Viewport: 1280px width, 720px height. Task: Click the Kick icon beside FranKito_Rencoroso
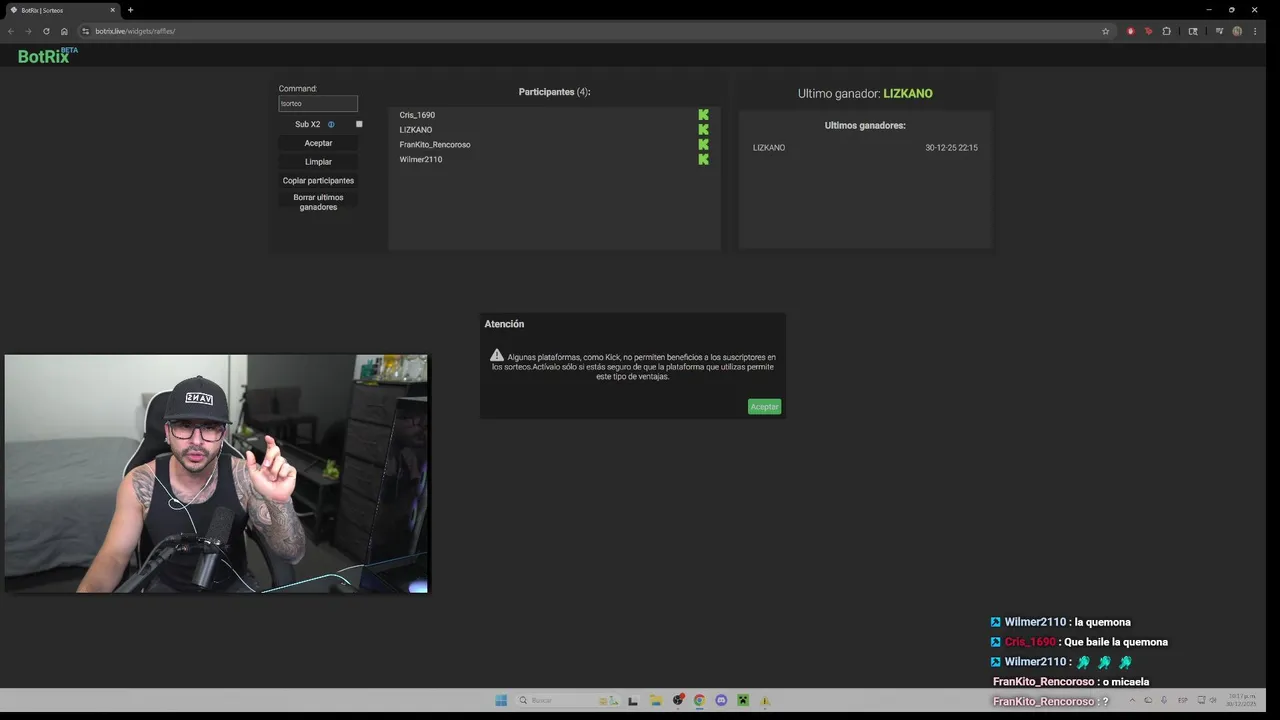tap(703, 144)
